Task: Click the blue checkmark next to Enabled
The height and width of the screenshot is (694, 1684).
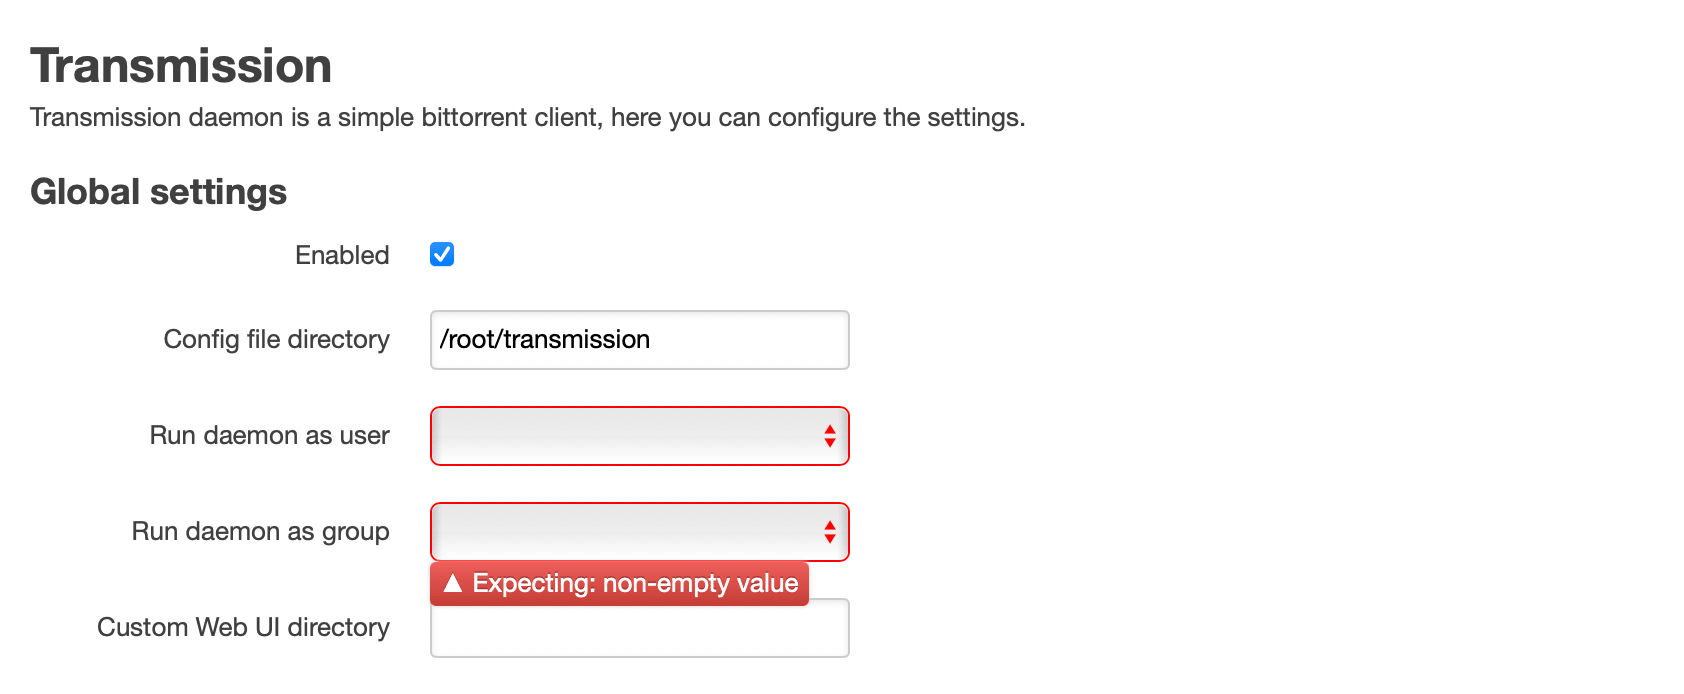Action: coord(442,254)
